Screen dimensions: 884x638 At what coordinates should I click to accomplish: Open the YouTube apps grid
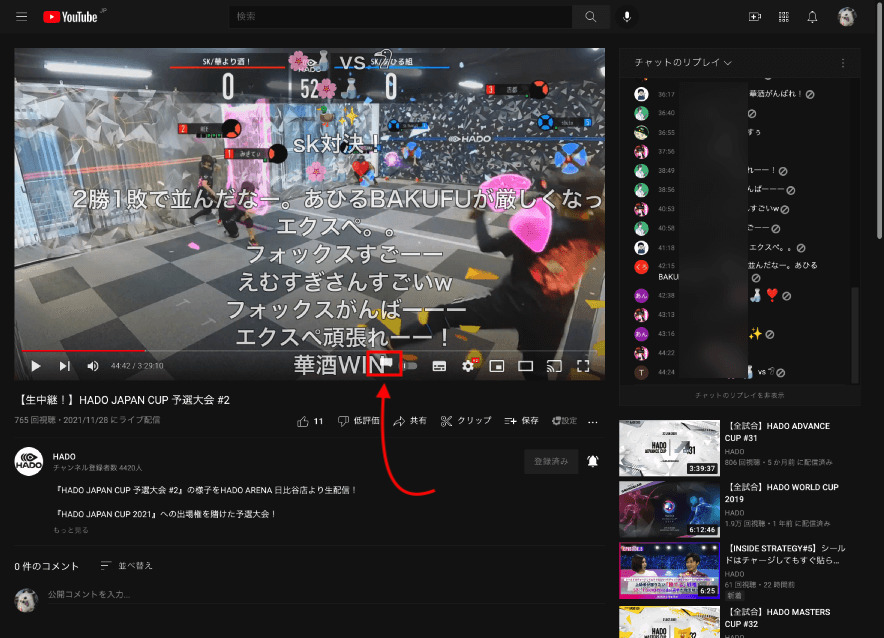[784, 17]
